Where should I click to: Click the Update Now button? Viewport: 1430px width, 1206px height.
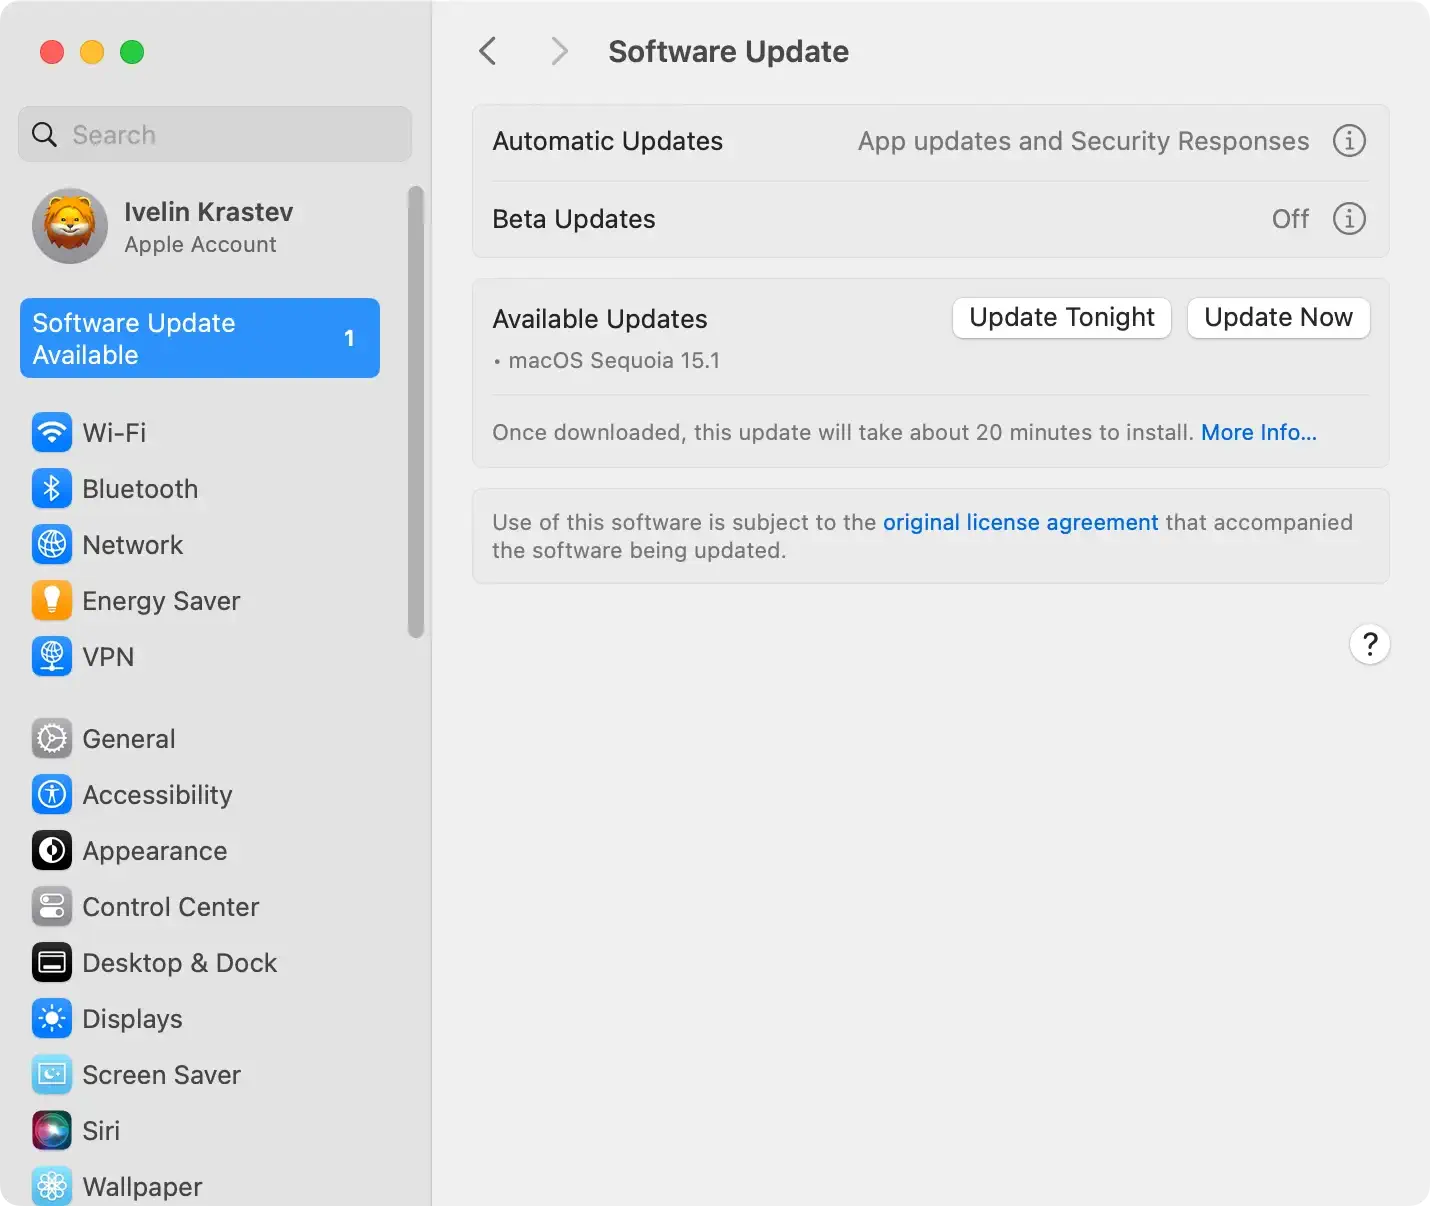(x=1278, y=318)
